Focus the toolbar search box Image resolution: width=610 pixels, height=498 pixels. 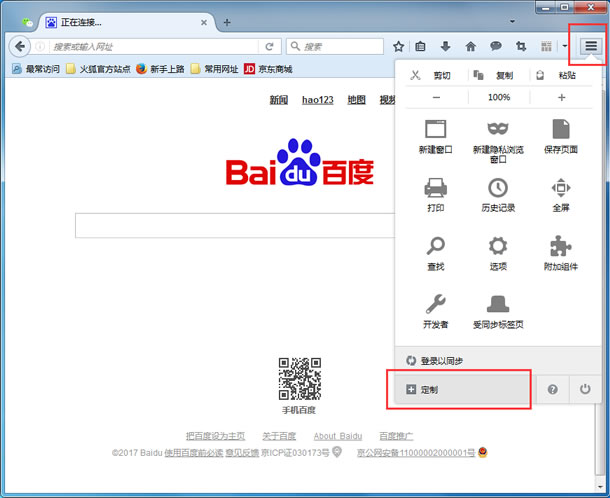335,47
